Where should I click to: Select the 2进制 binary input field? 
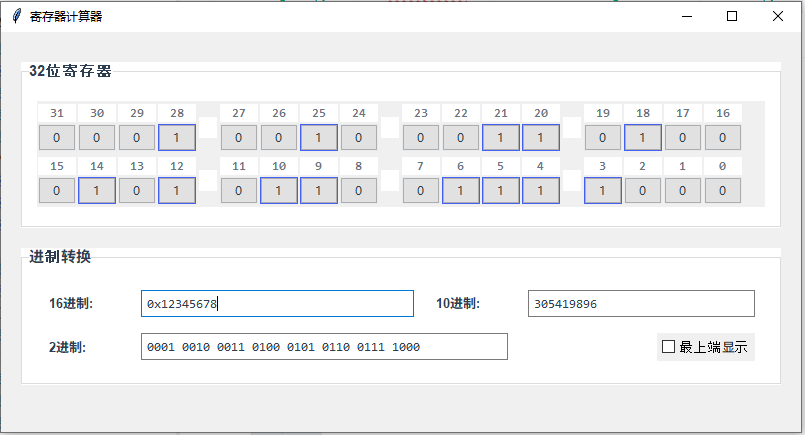tap(324, 347)
